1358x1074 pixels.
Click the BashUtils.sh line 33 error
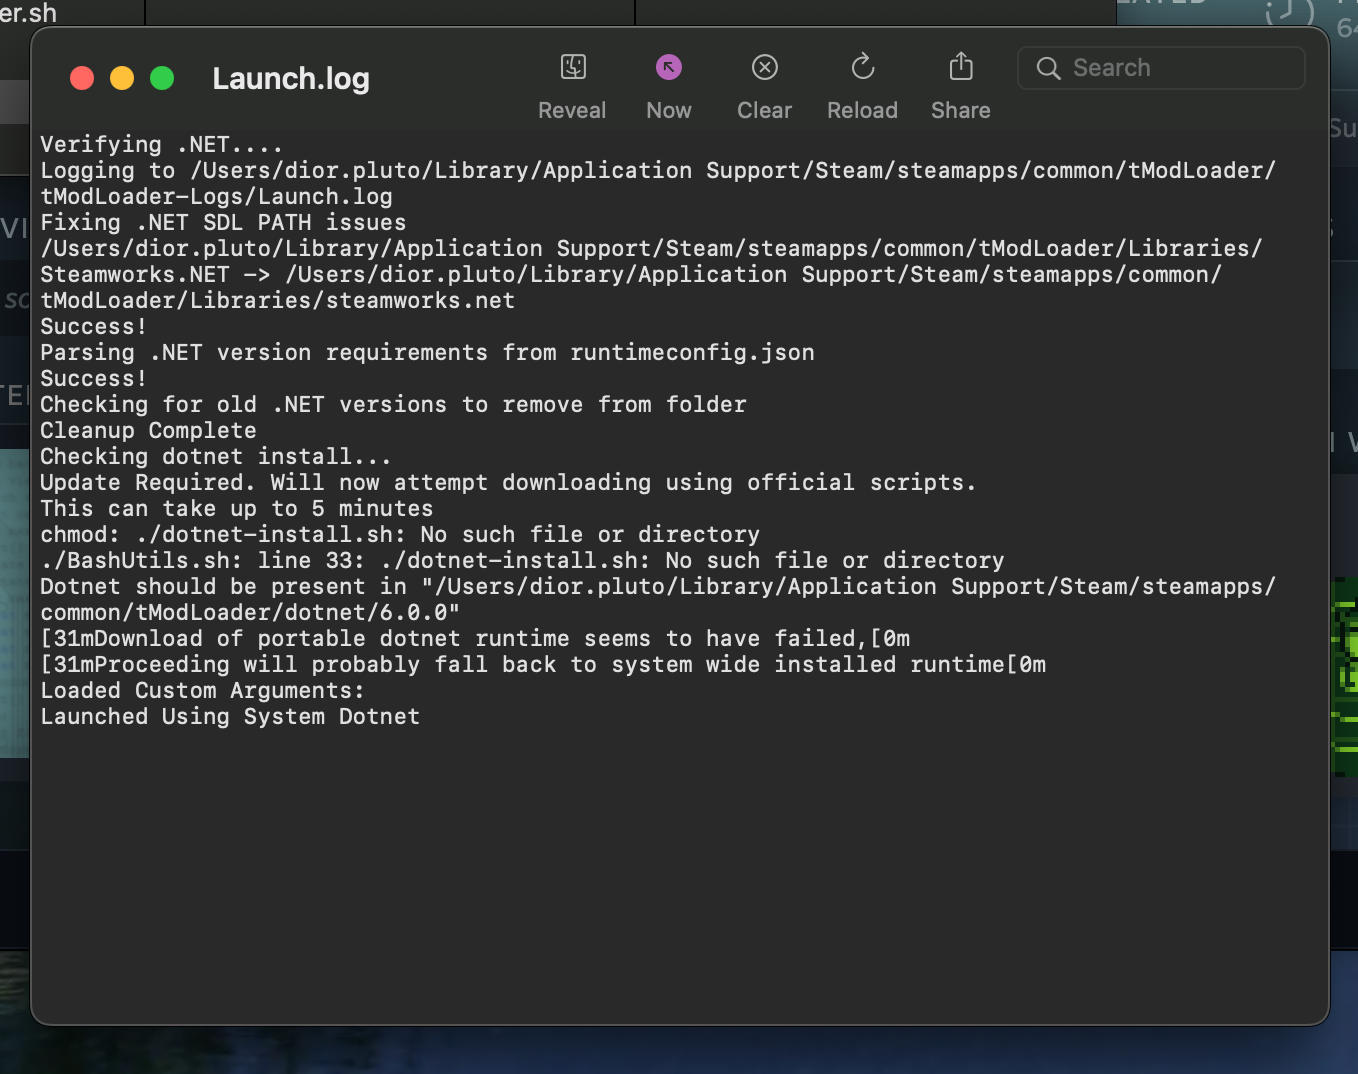[522, 561]
